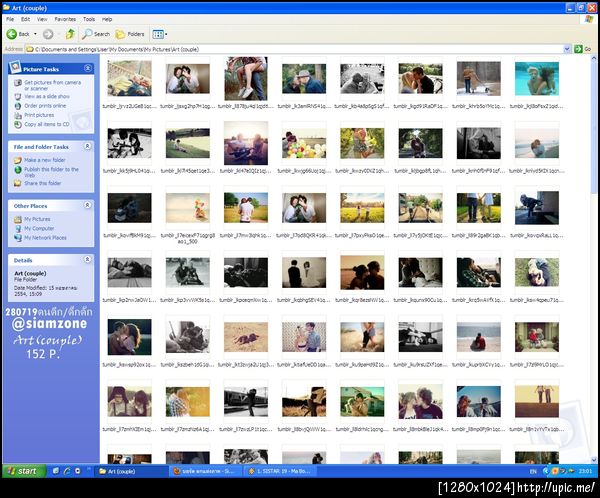Screen dimensions: 600x498
Task: Select the underwater couple thumbnail
Action: coord(536,78)
